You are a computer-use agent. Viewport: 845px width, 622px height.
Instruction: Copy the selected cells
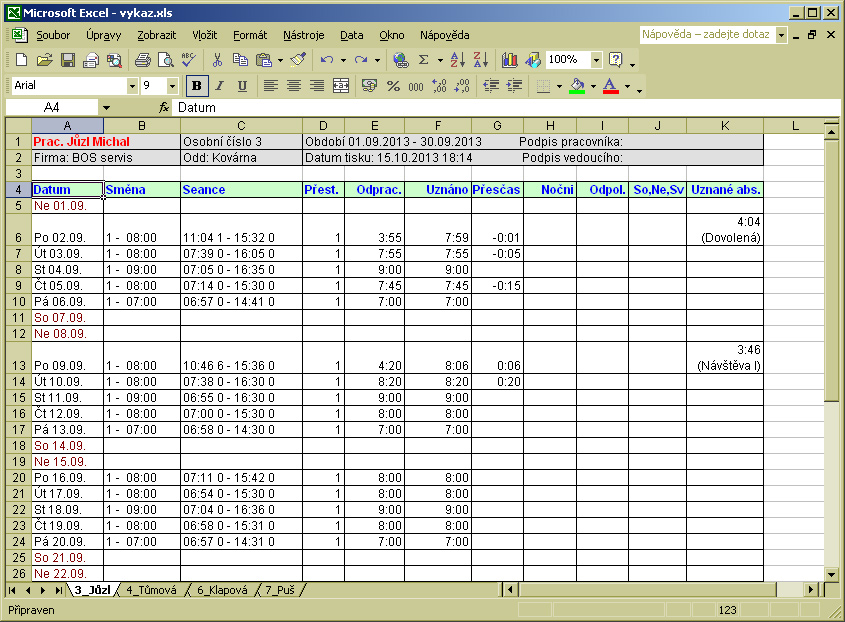[240, 60]
